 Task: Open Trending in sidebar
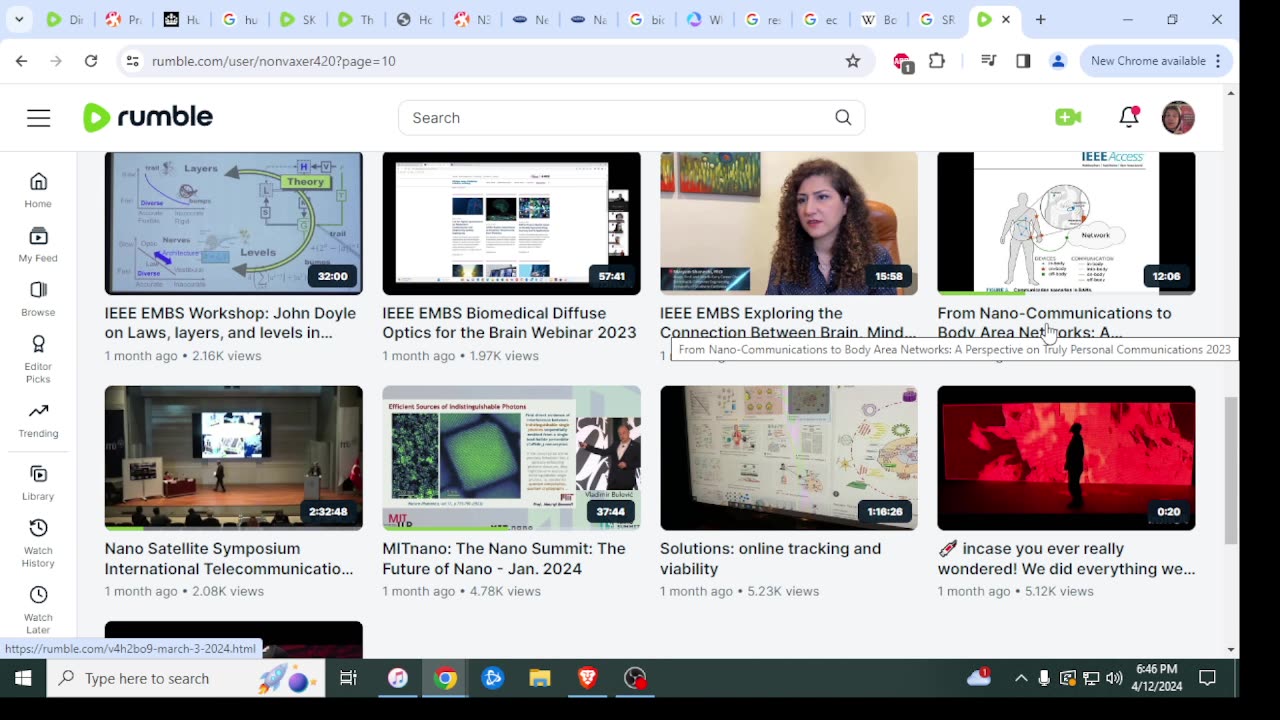point(38,420)
